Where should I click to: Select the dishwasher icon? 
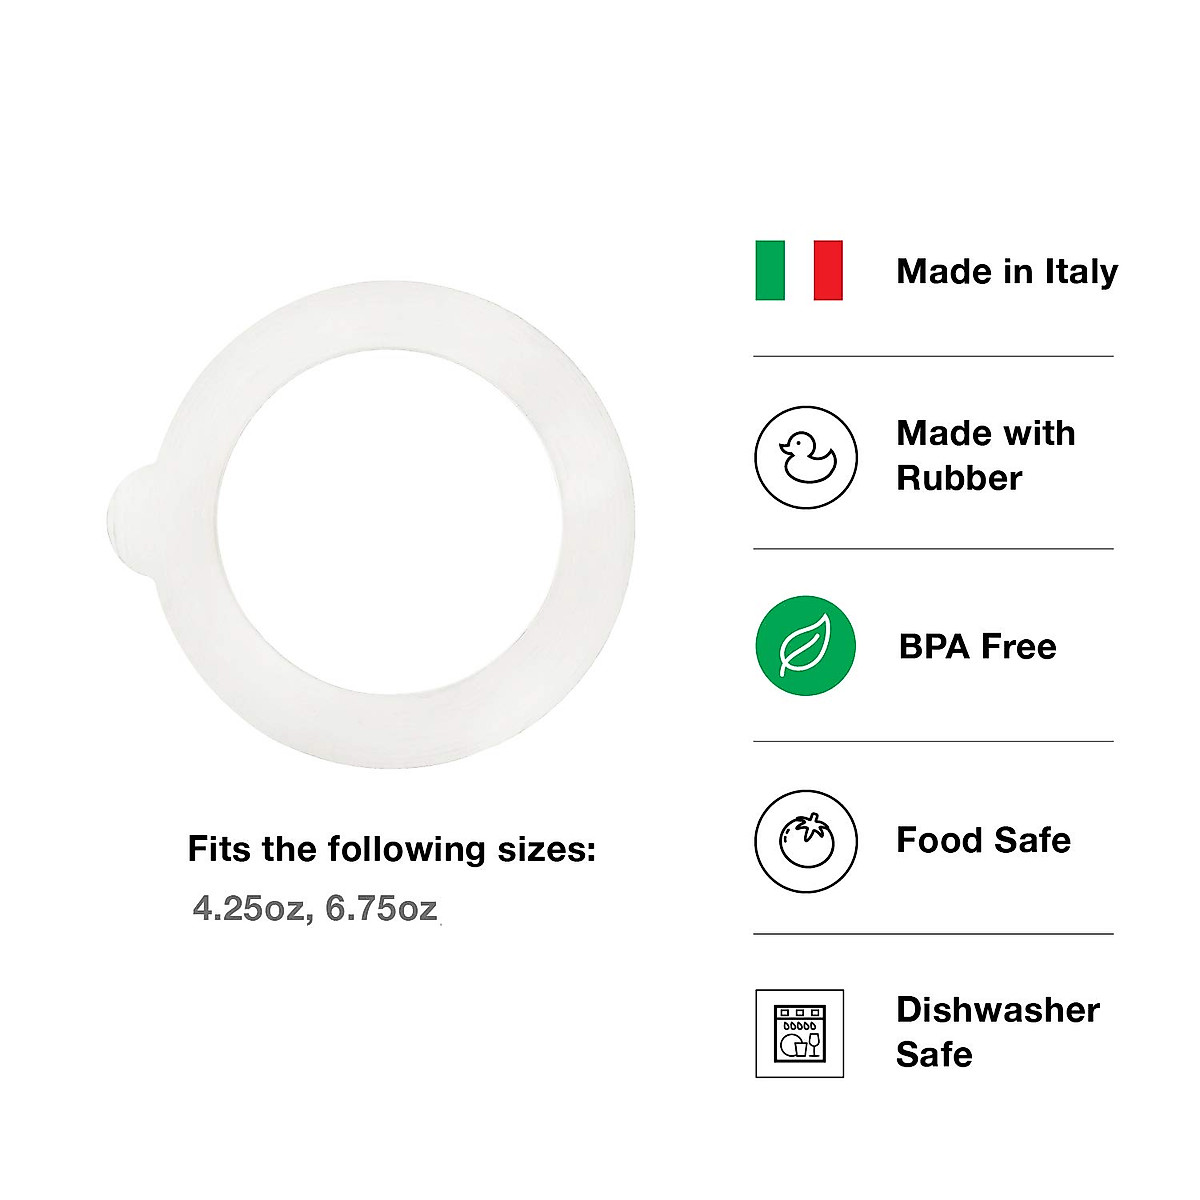799,1033
